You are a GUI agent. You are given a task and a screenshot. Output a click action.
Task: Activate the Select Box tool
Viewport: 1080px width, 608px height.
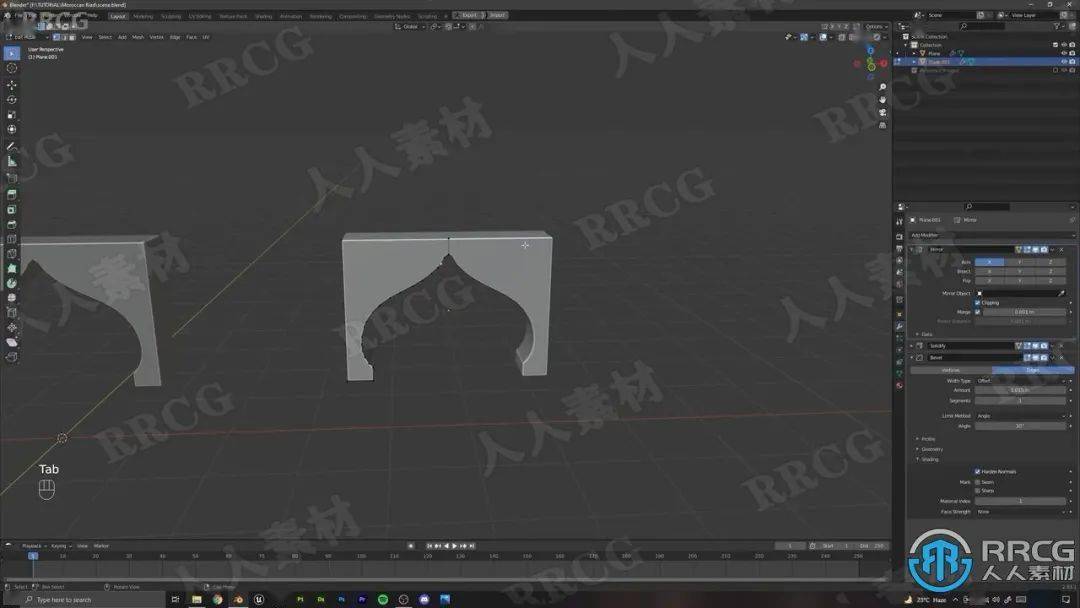coord(12,53)
